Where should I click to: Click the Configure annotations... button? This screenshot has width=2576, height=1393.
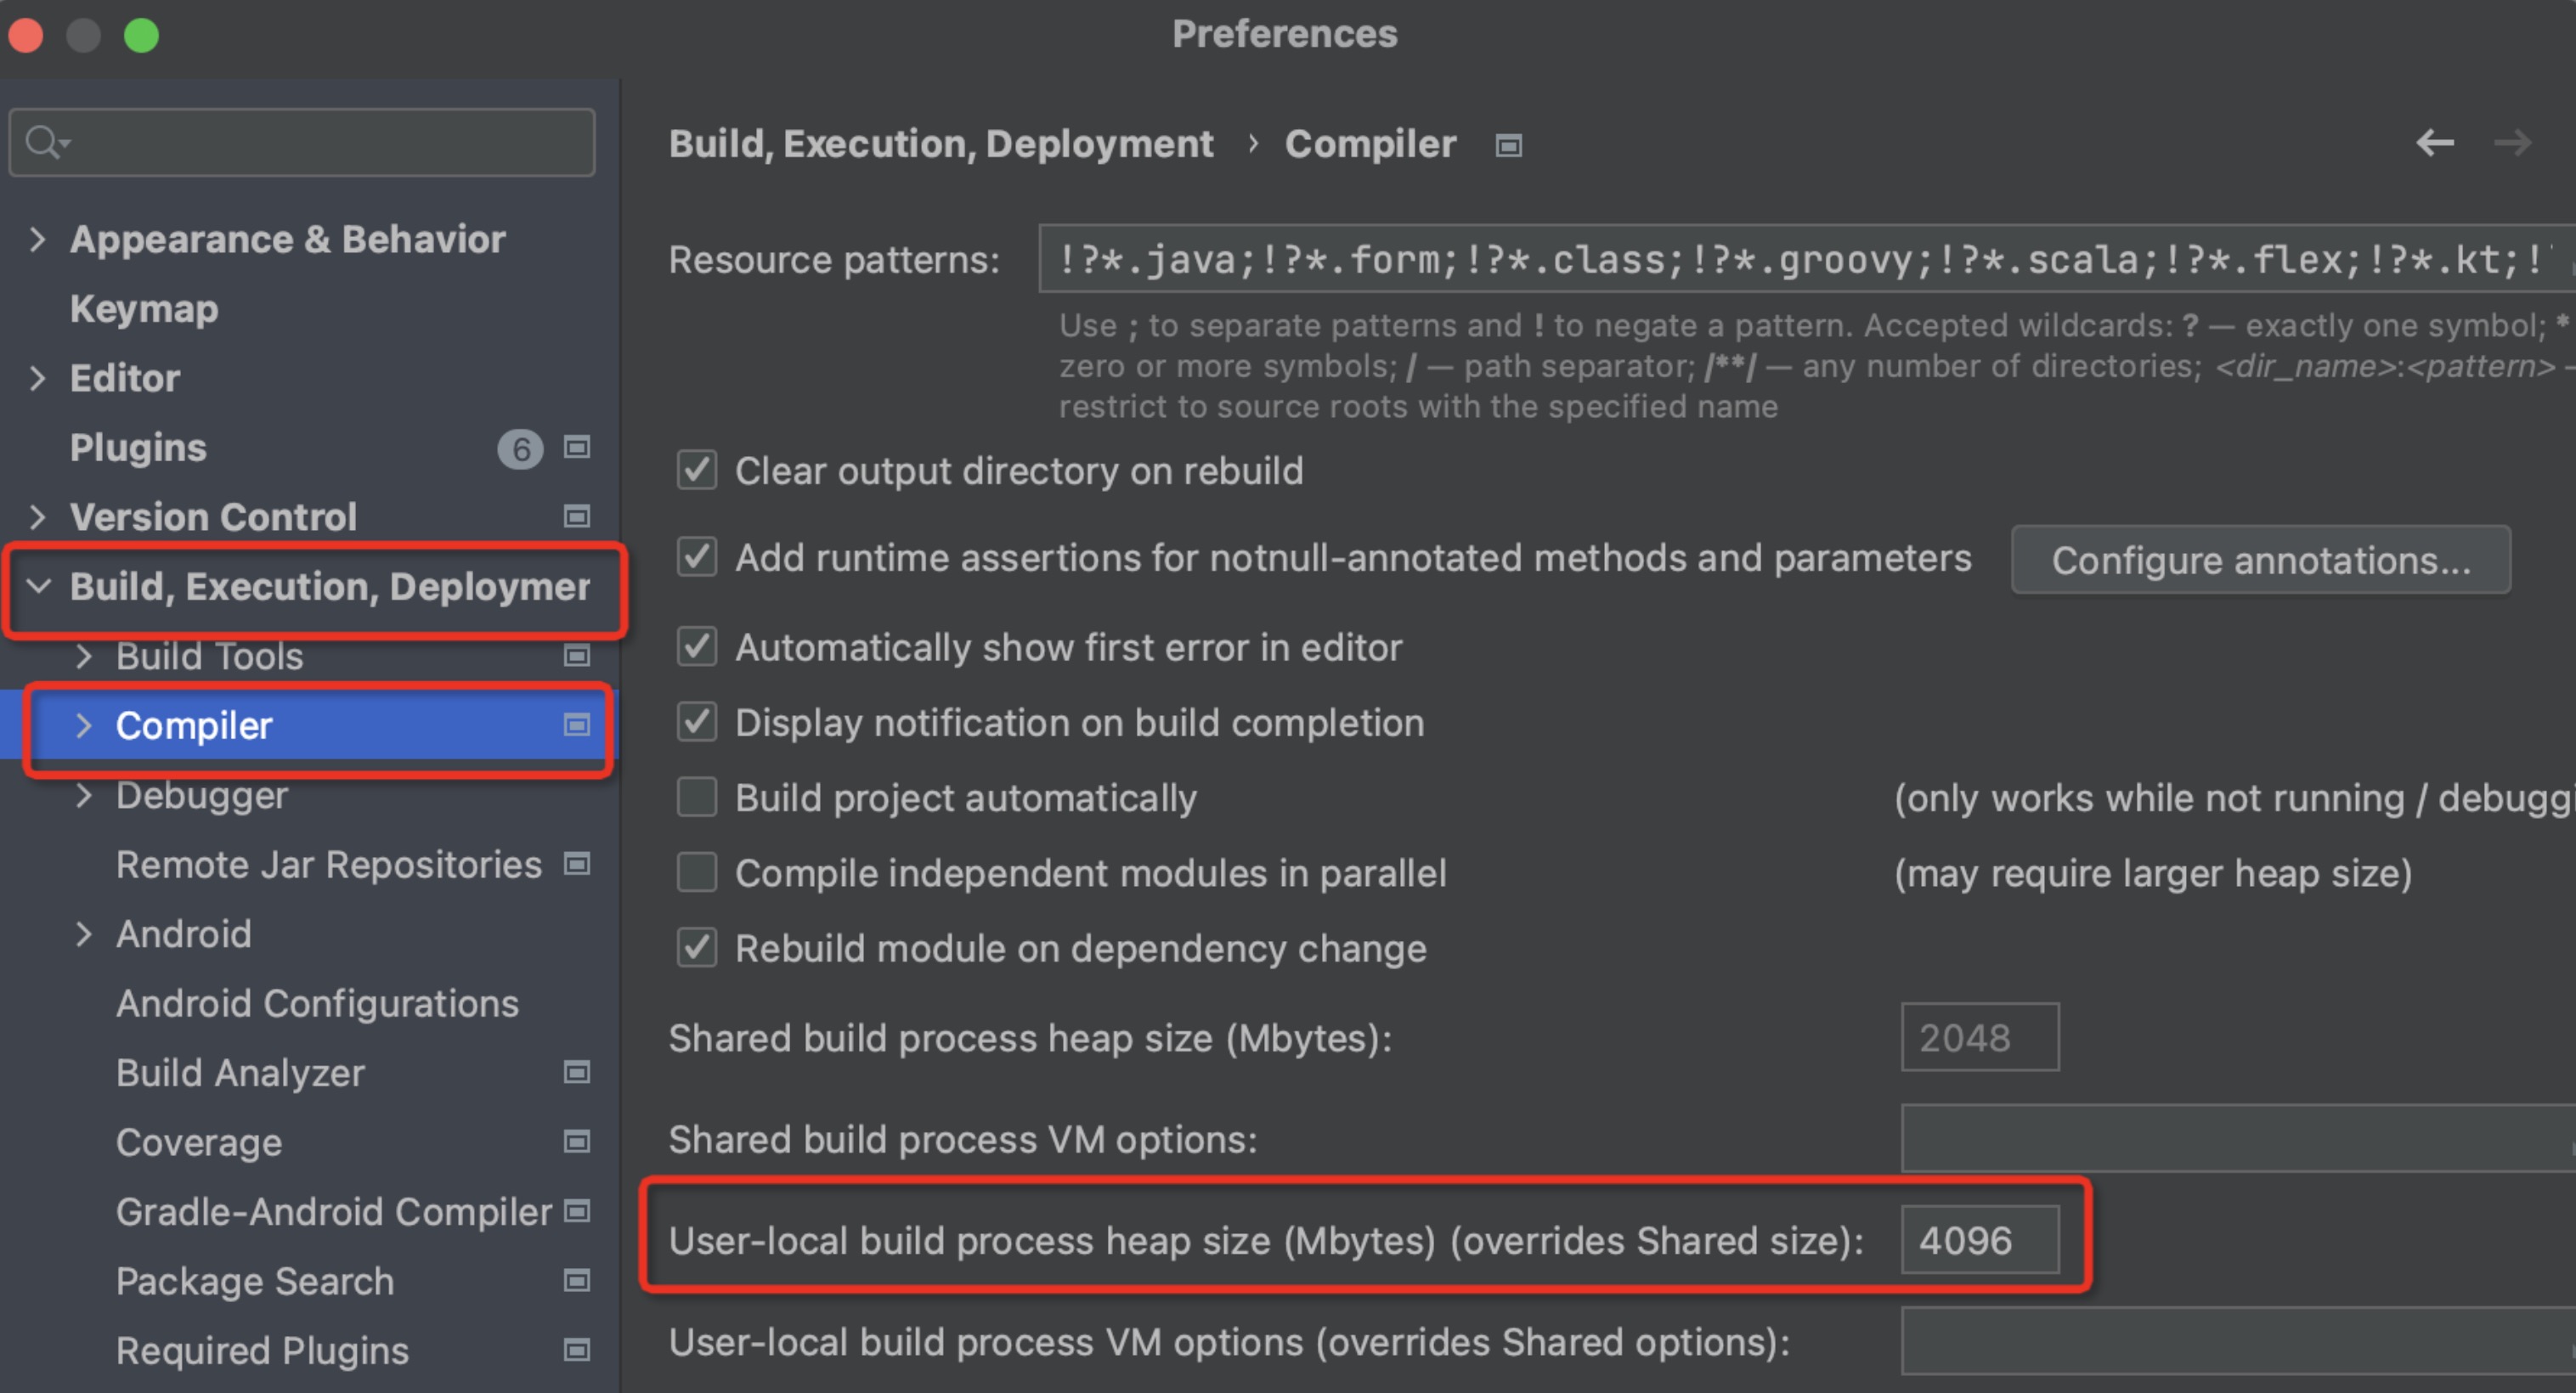(x=2261, y=560)
